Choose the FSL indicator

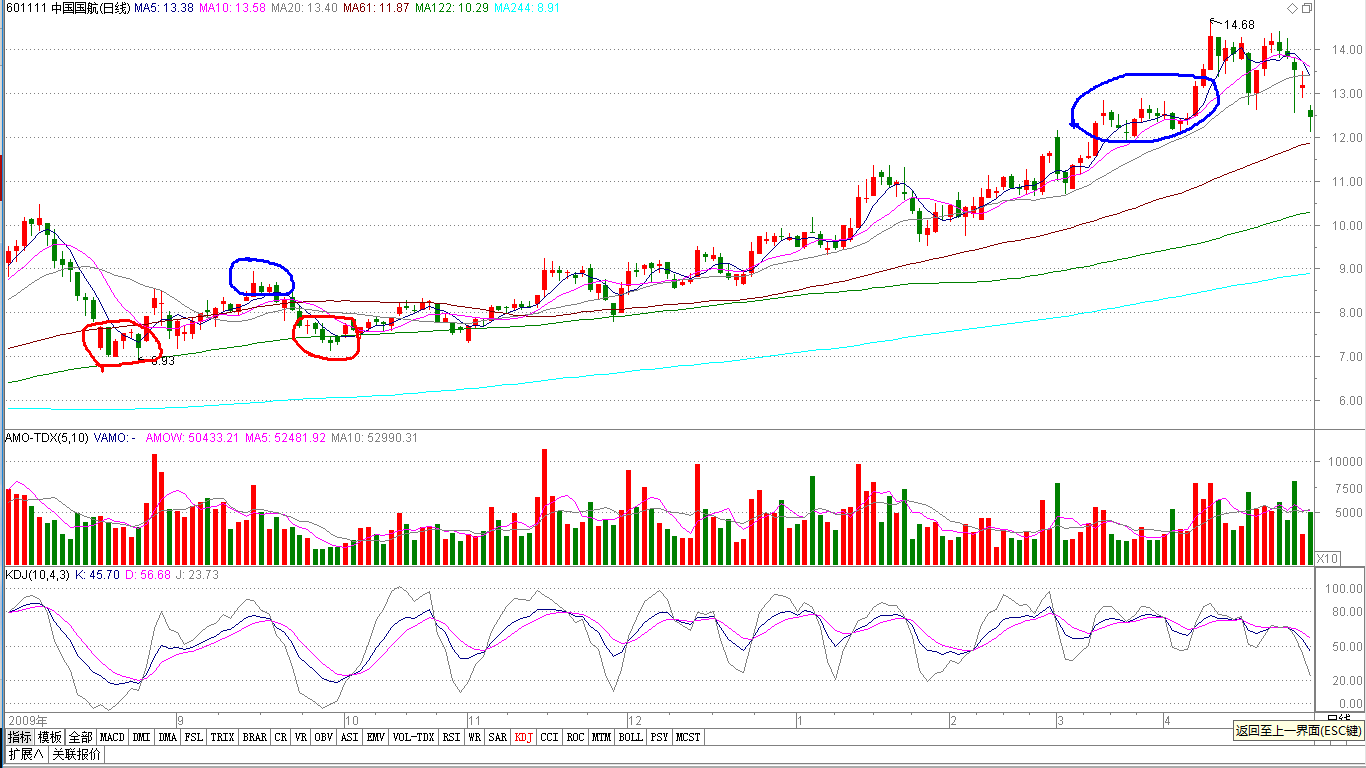194,737
